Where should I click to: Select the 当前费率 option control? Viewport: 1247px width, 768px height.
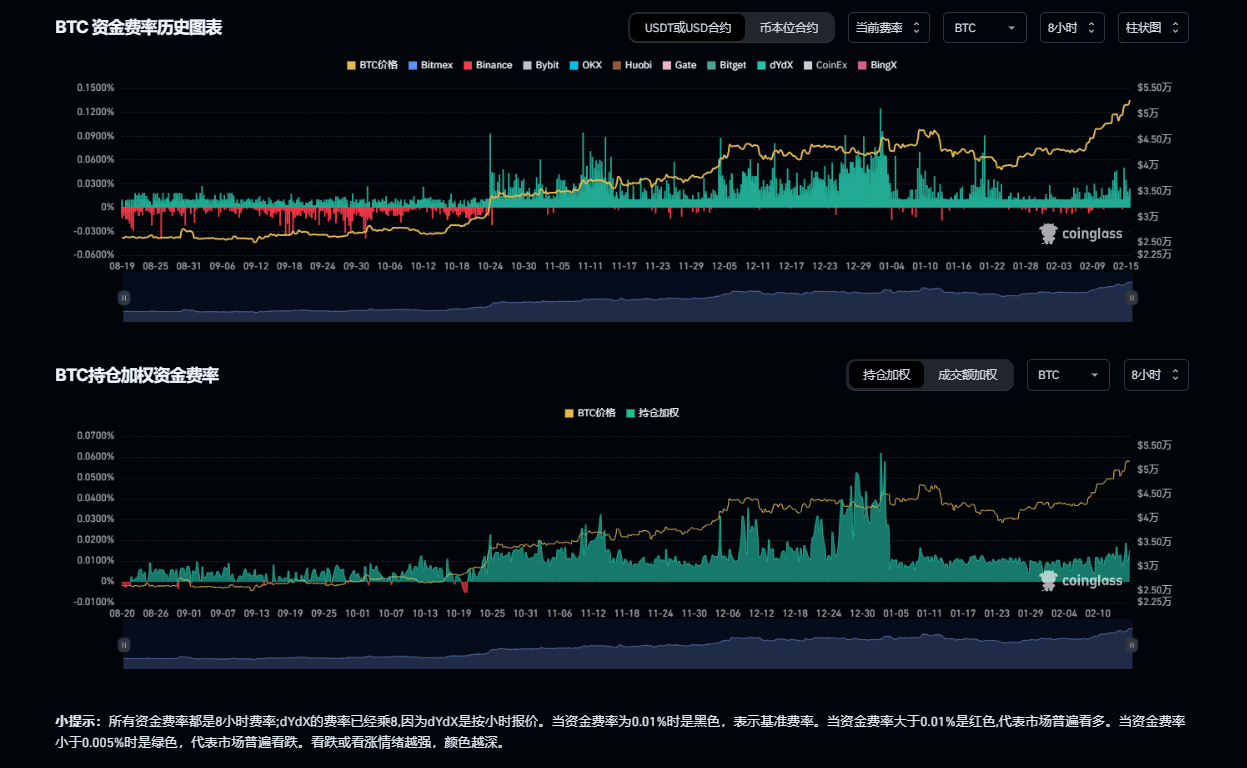coord(886,27)
